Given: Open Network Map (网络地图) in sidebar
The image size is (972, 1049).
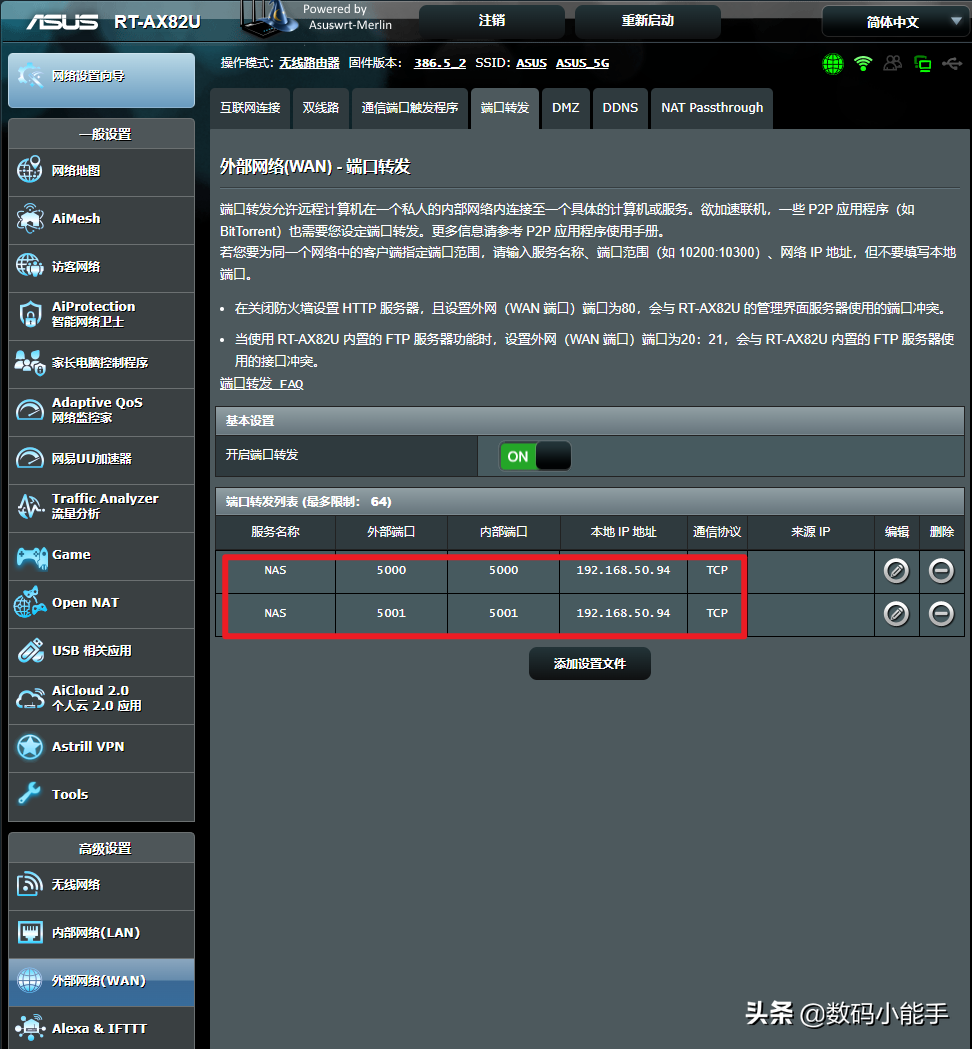Looking at the screenshot, I should pyautogui.click(x=102, y=171).
